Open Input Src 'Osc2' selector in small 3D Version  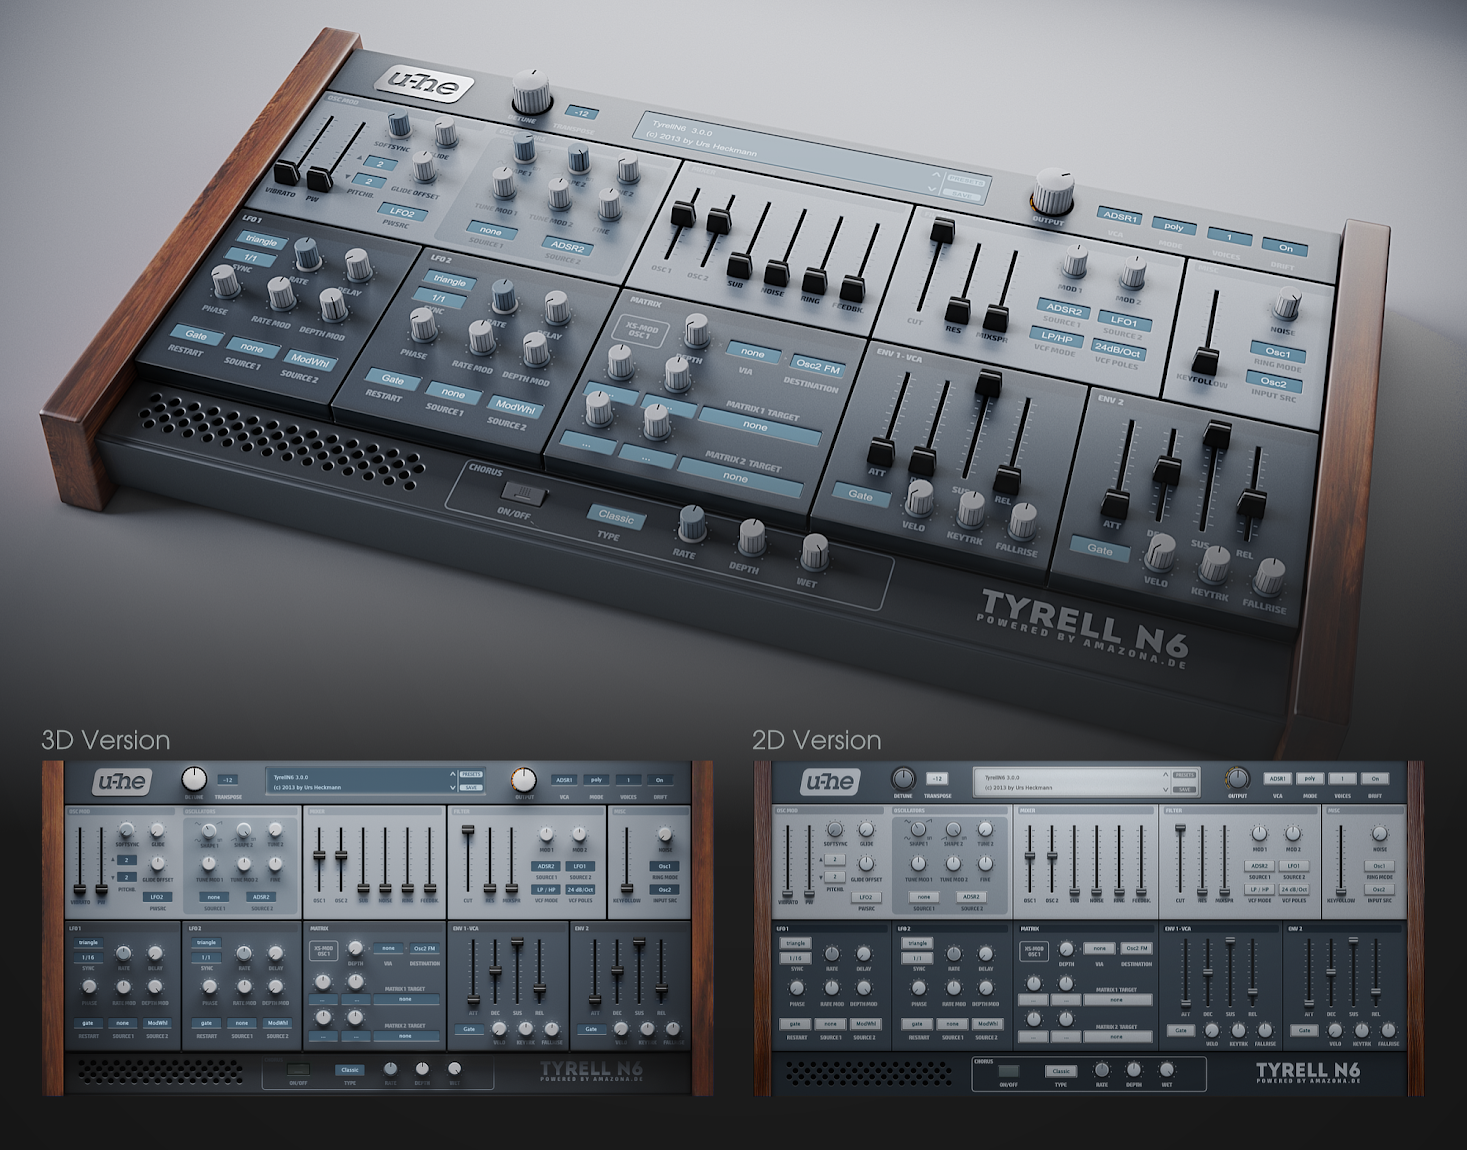coord(665,890)
